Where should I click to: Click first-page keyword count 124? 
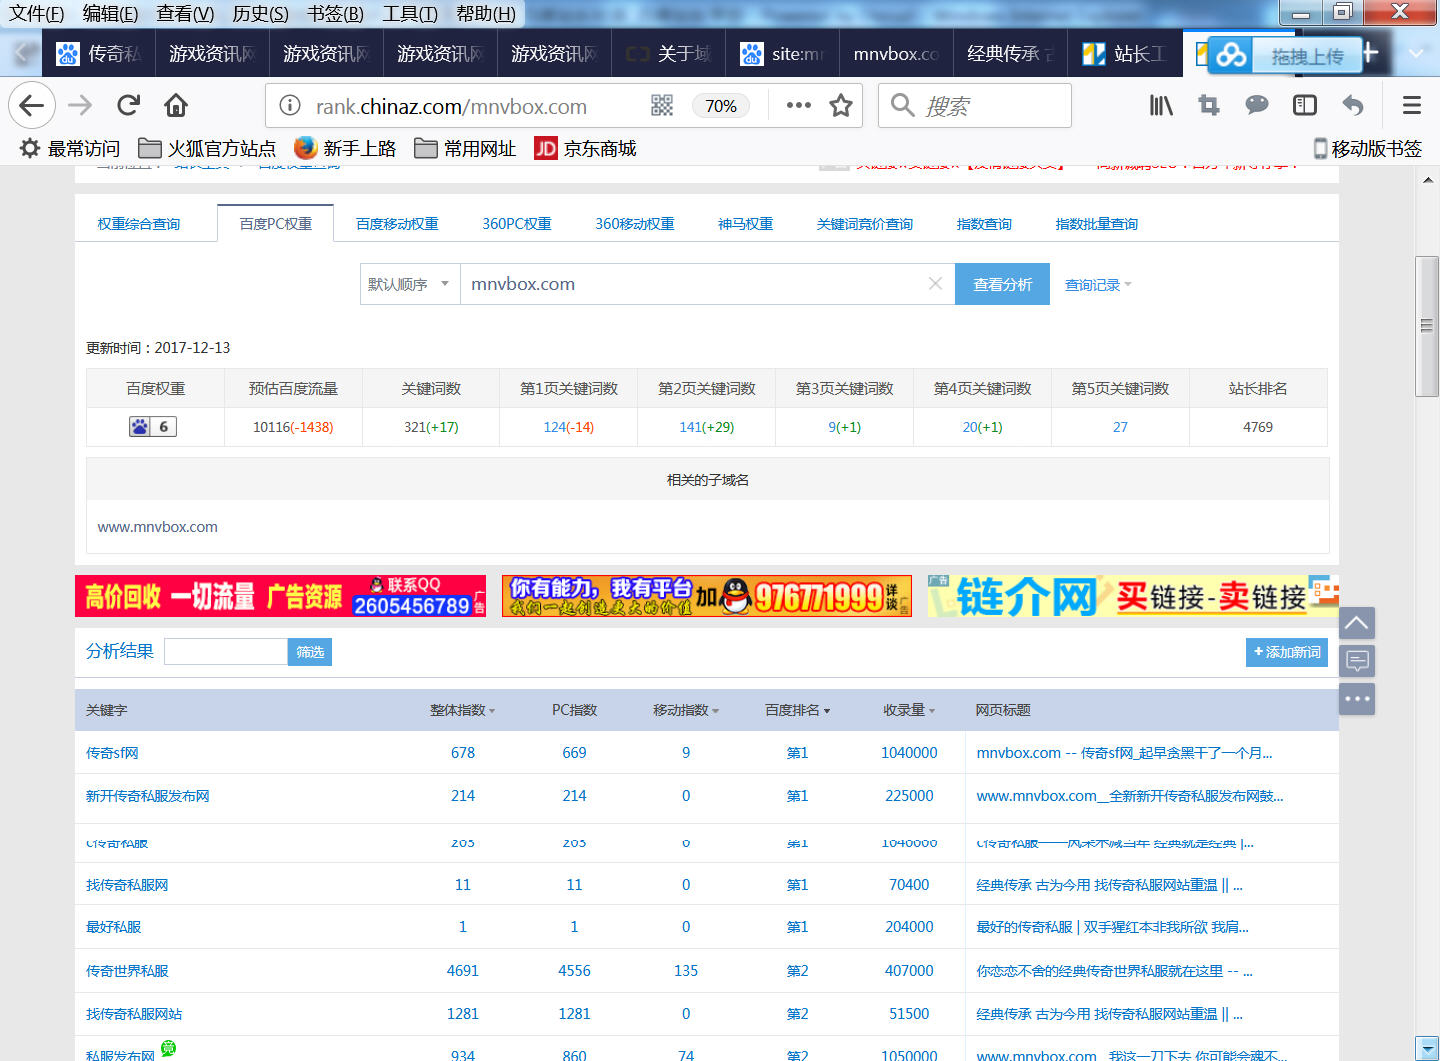555,427
